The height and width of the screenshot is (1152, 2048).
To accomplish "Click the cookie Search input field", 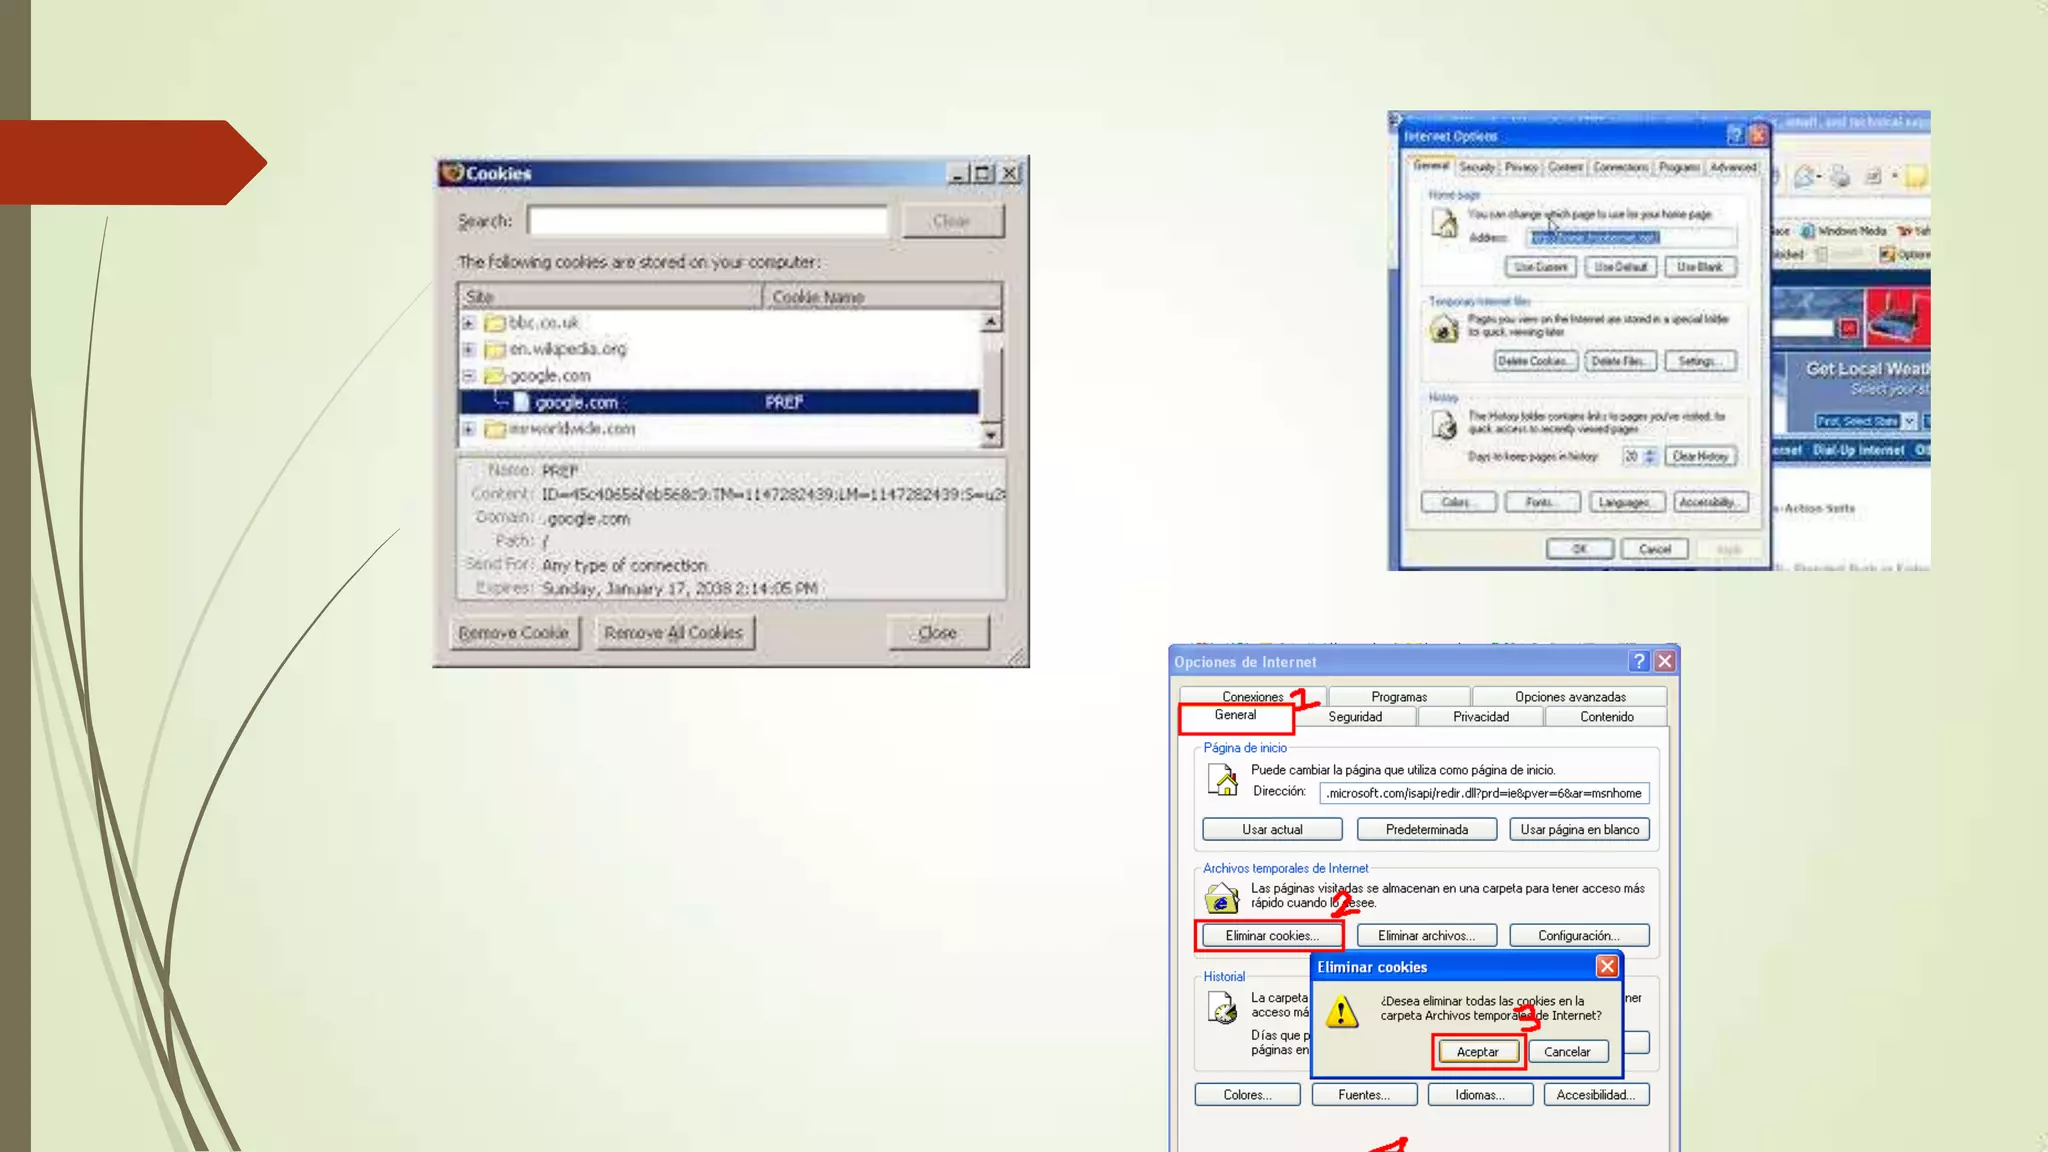I will click(x=707, y=221).
